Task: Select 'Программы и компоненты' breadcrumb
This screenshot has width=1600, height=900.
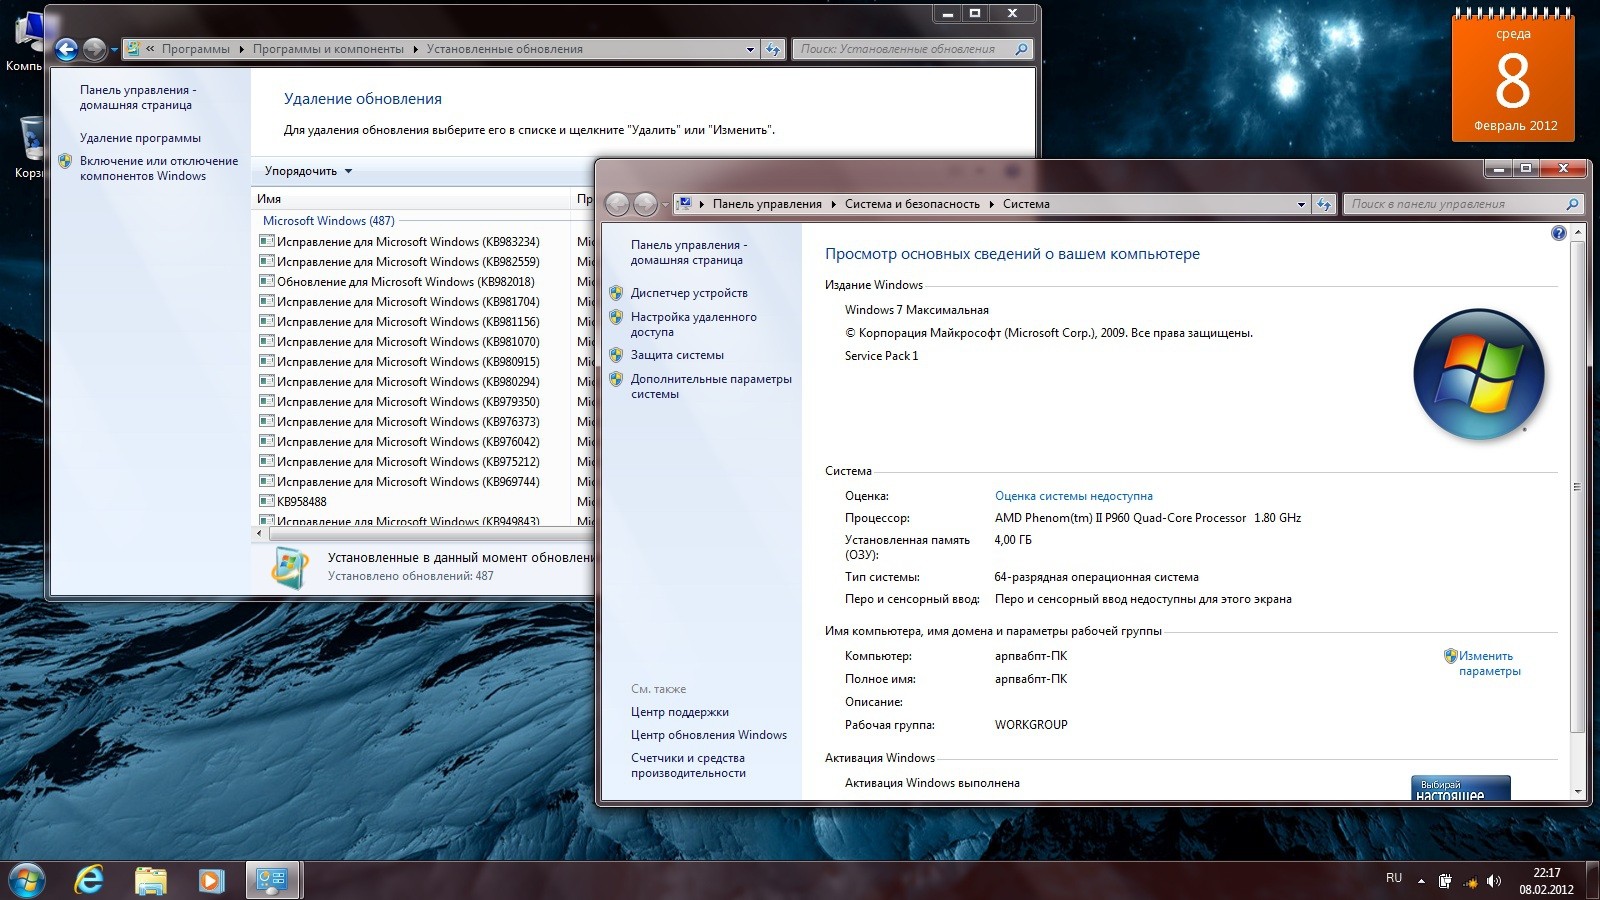Action: click(x=328, y=49)
